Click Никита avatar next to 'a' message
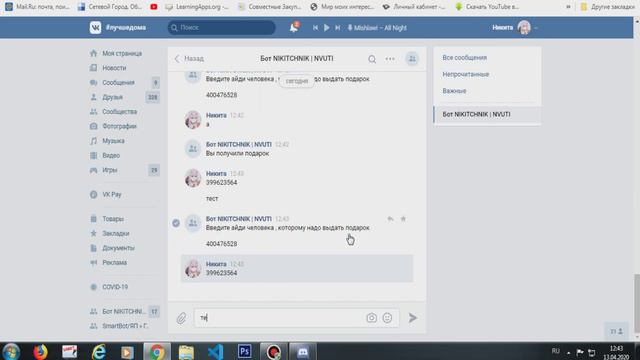640x360 pixels. point(193,120)
